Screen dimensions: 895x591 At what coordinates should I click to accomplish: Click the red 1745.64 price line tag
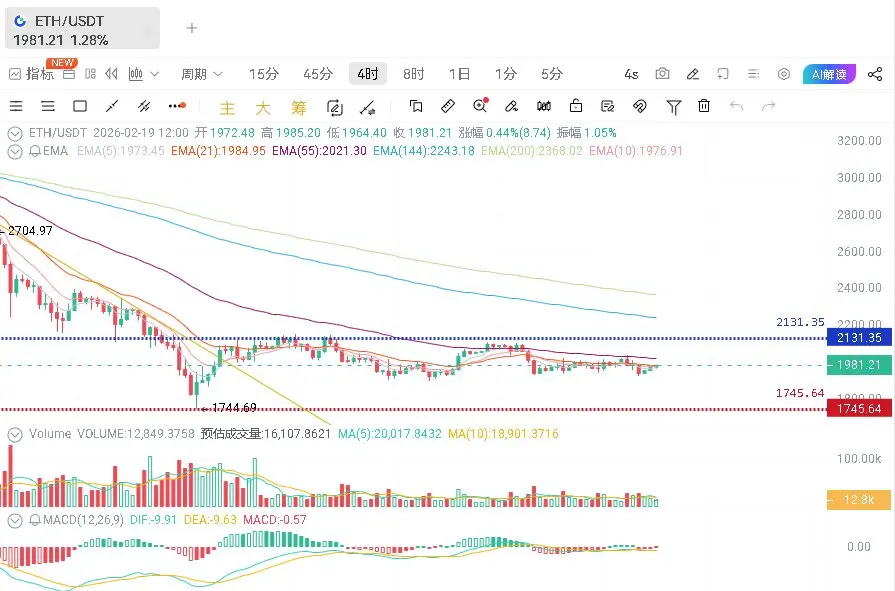click(x=859, y=409)
